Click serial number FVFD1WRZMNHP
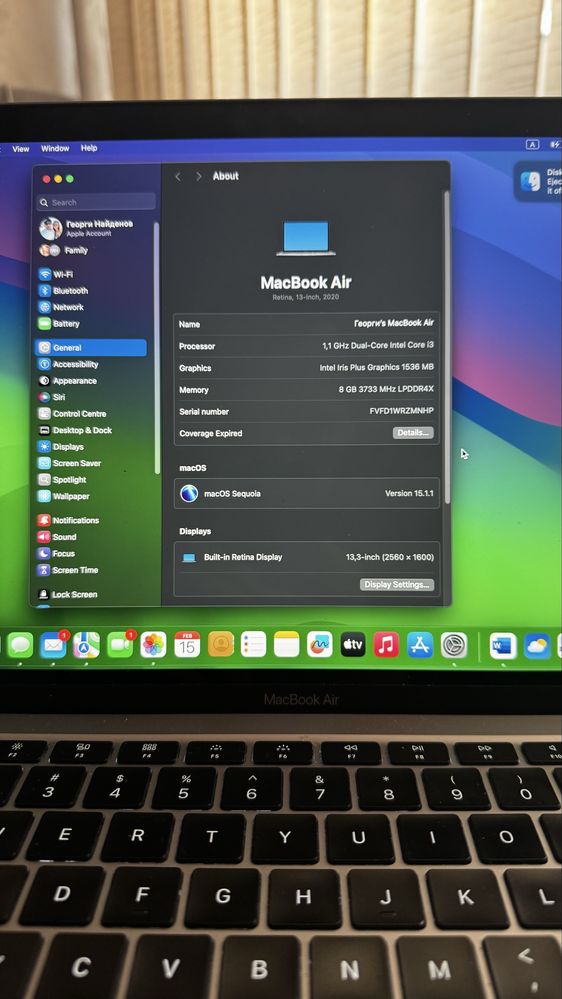562x999 pixels. pyautogui.click(x=401, y=412)
